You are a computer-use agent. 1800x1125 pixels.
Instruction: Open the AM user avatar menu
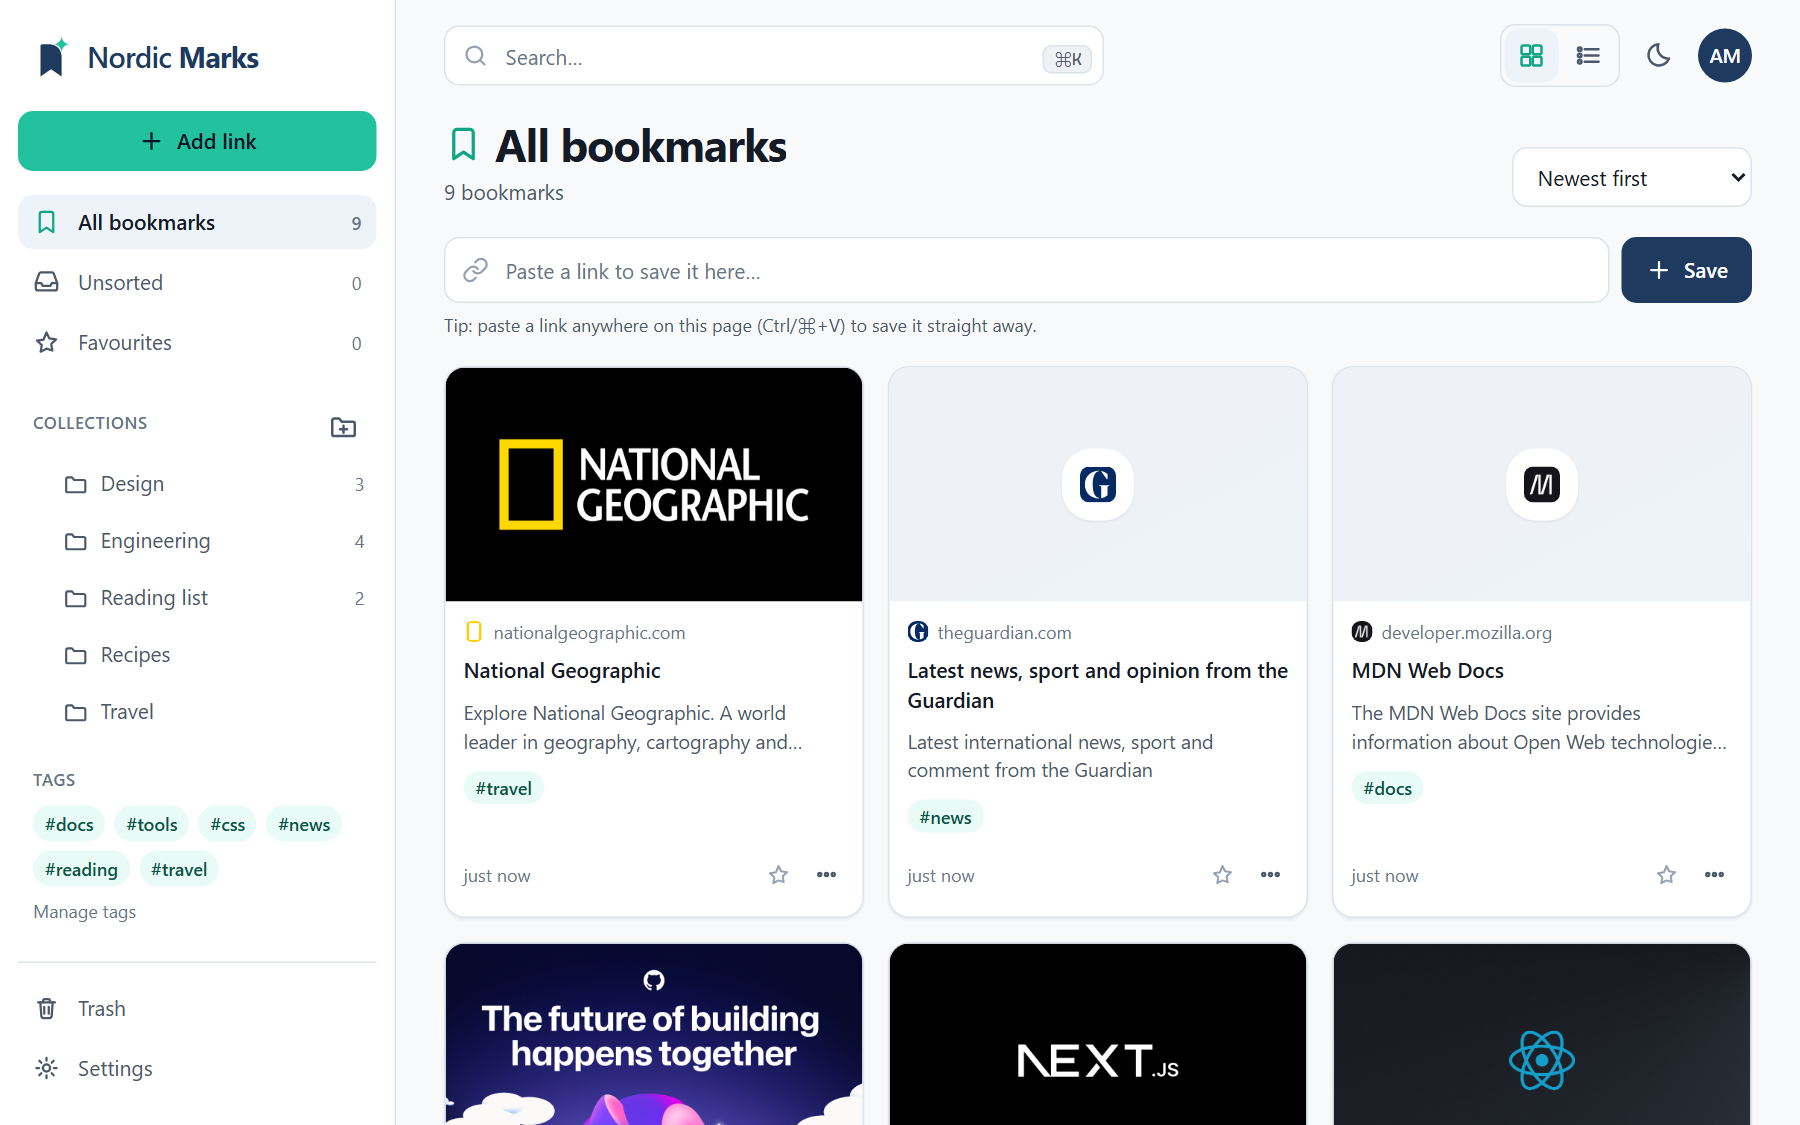click(1724, 56)
